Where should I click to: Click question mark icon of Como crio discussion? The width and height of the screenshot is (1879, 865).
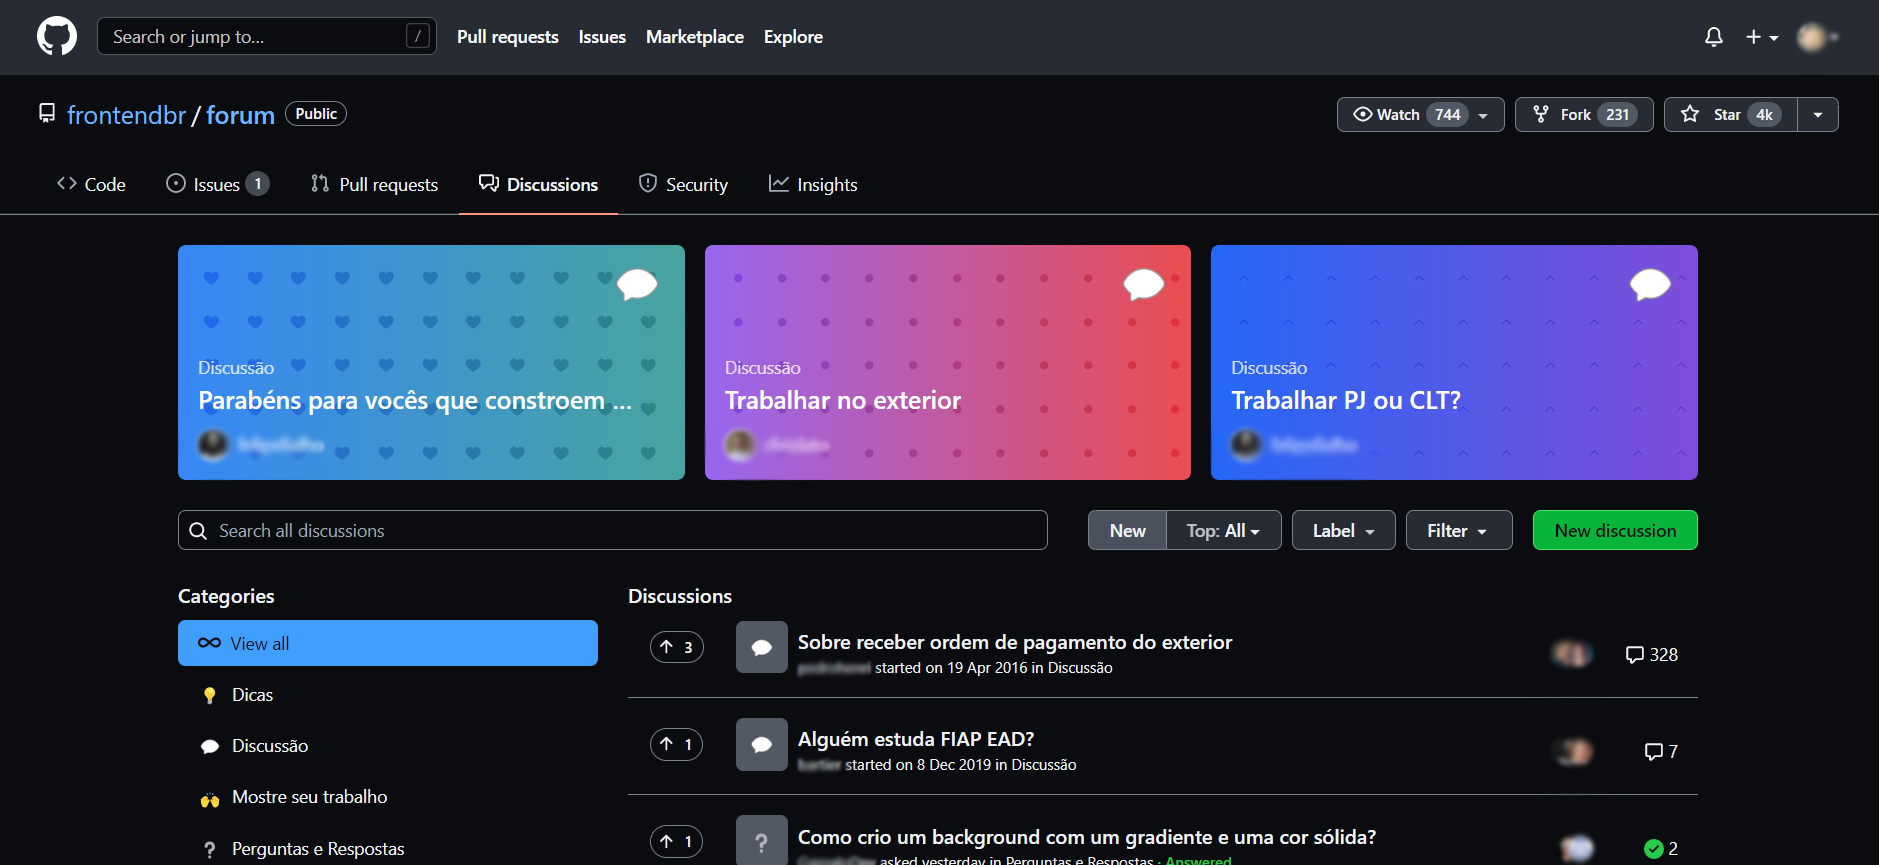point(762,841)
